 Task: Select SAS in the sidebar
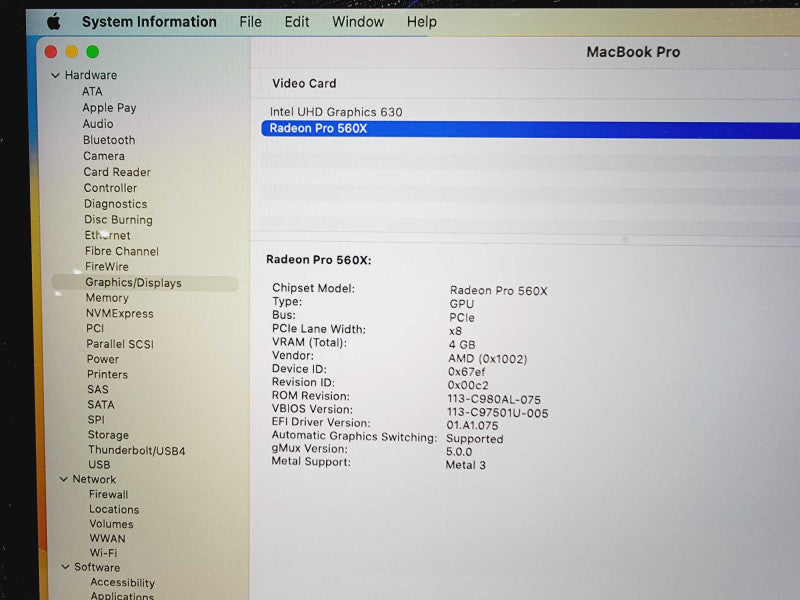[98, 389]
